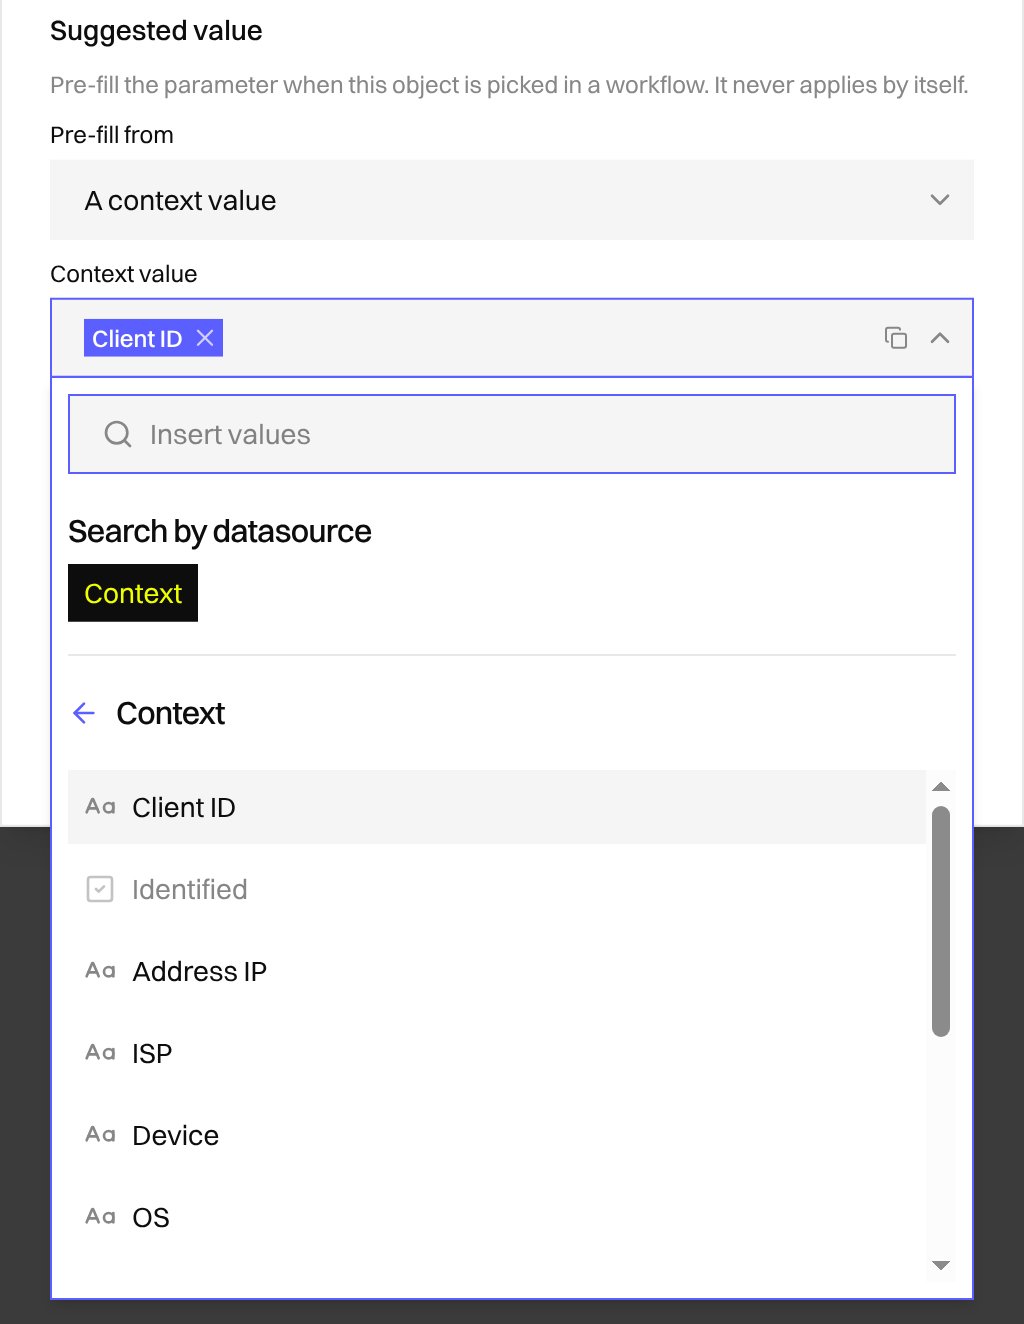Choose ISP from the list
Screen dimensions: 1024x1324
(497, 1053)
